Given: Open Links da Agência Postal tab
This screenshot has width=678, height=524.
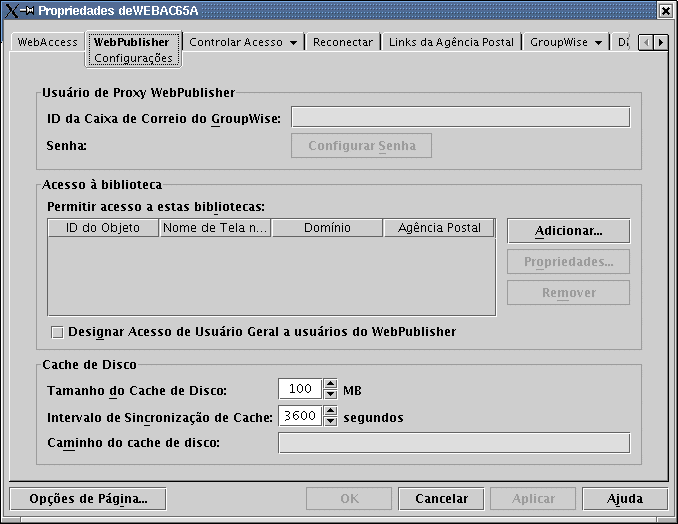Looking at the screenshot, I should (451, 42).
